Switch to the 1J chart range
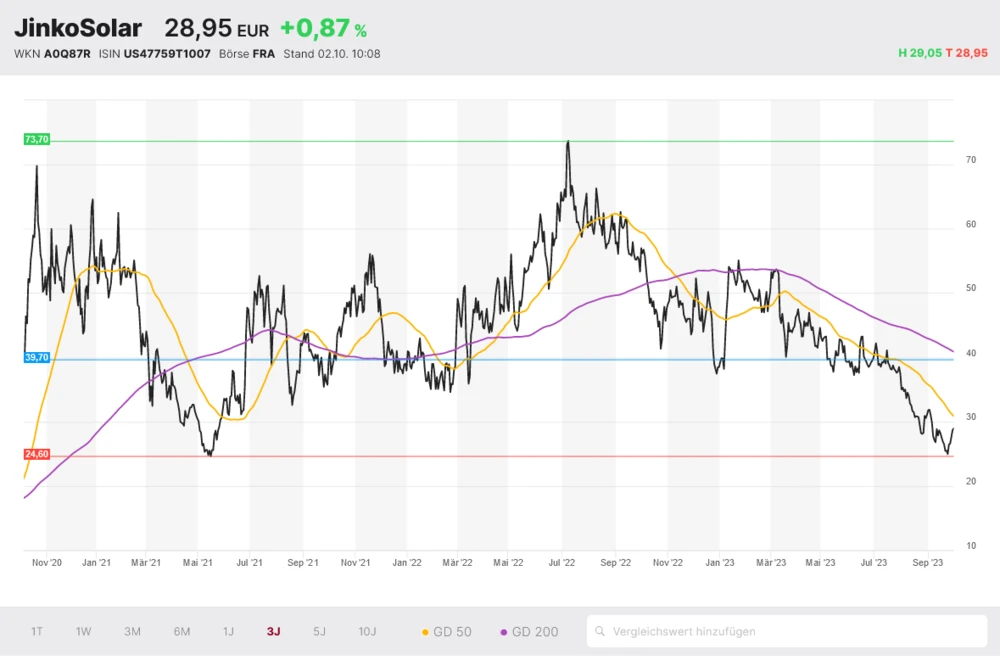The image size is (1000, 660). (228, 631)
